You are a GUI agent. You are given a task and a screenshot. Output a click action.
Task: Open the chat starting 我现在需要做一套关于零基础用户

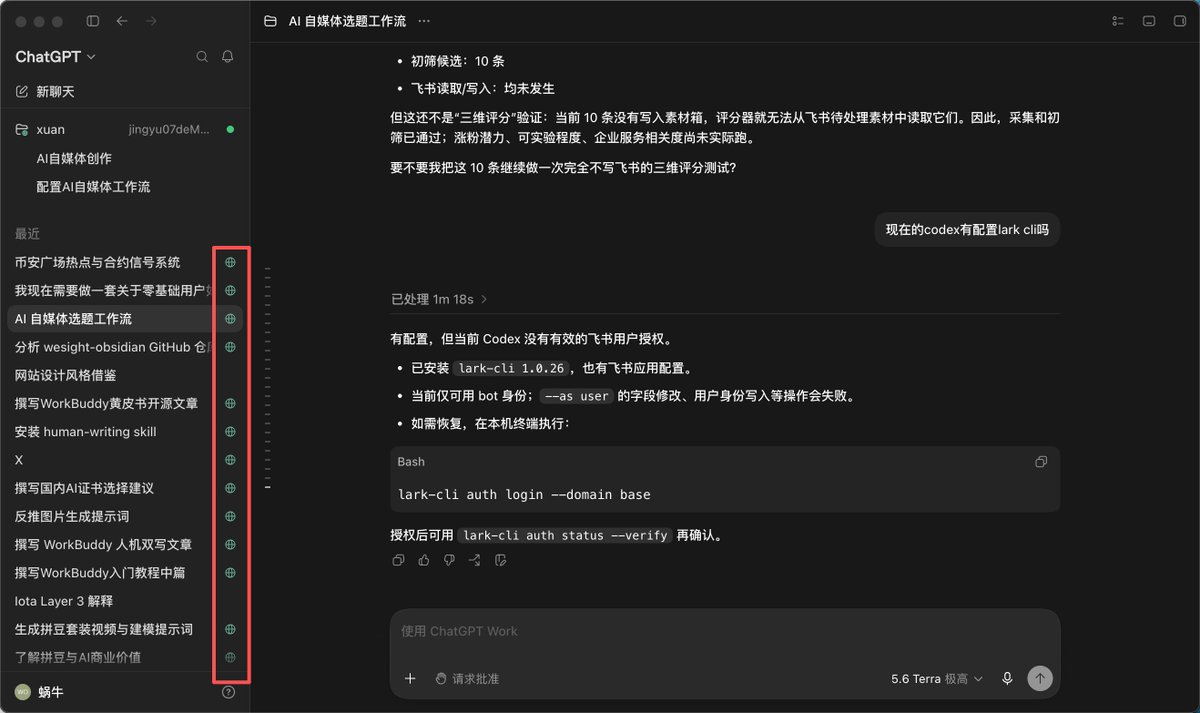112,290
